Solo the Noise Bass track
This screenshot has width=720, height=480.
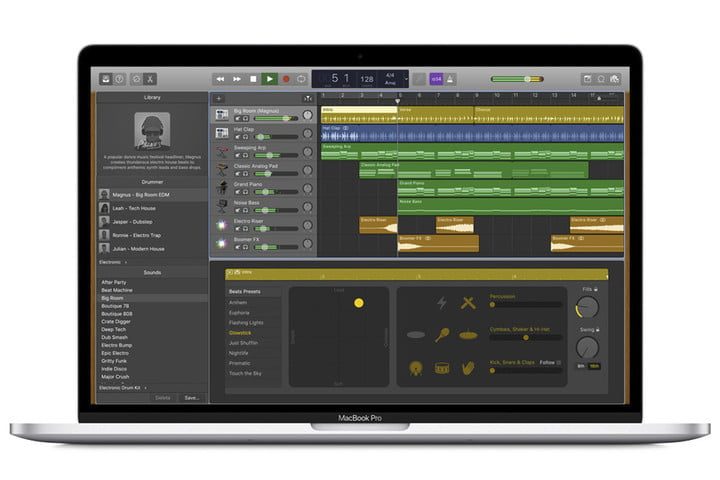coord(246,210)
